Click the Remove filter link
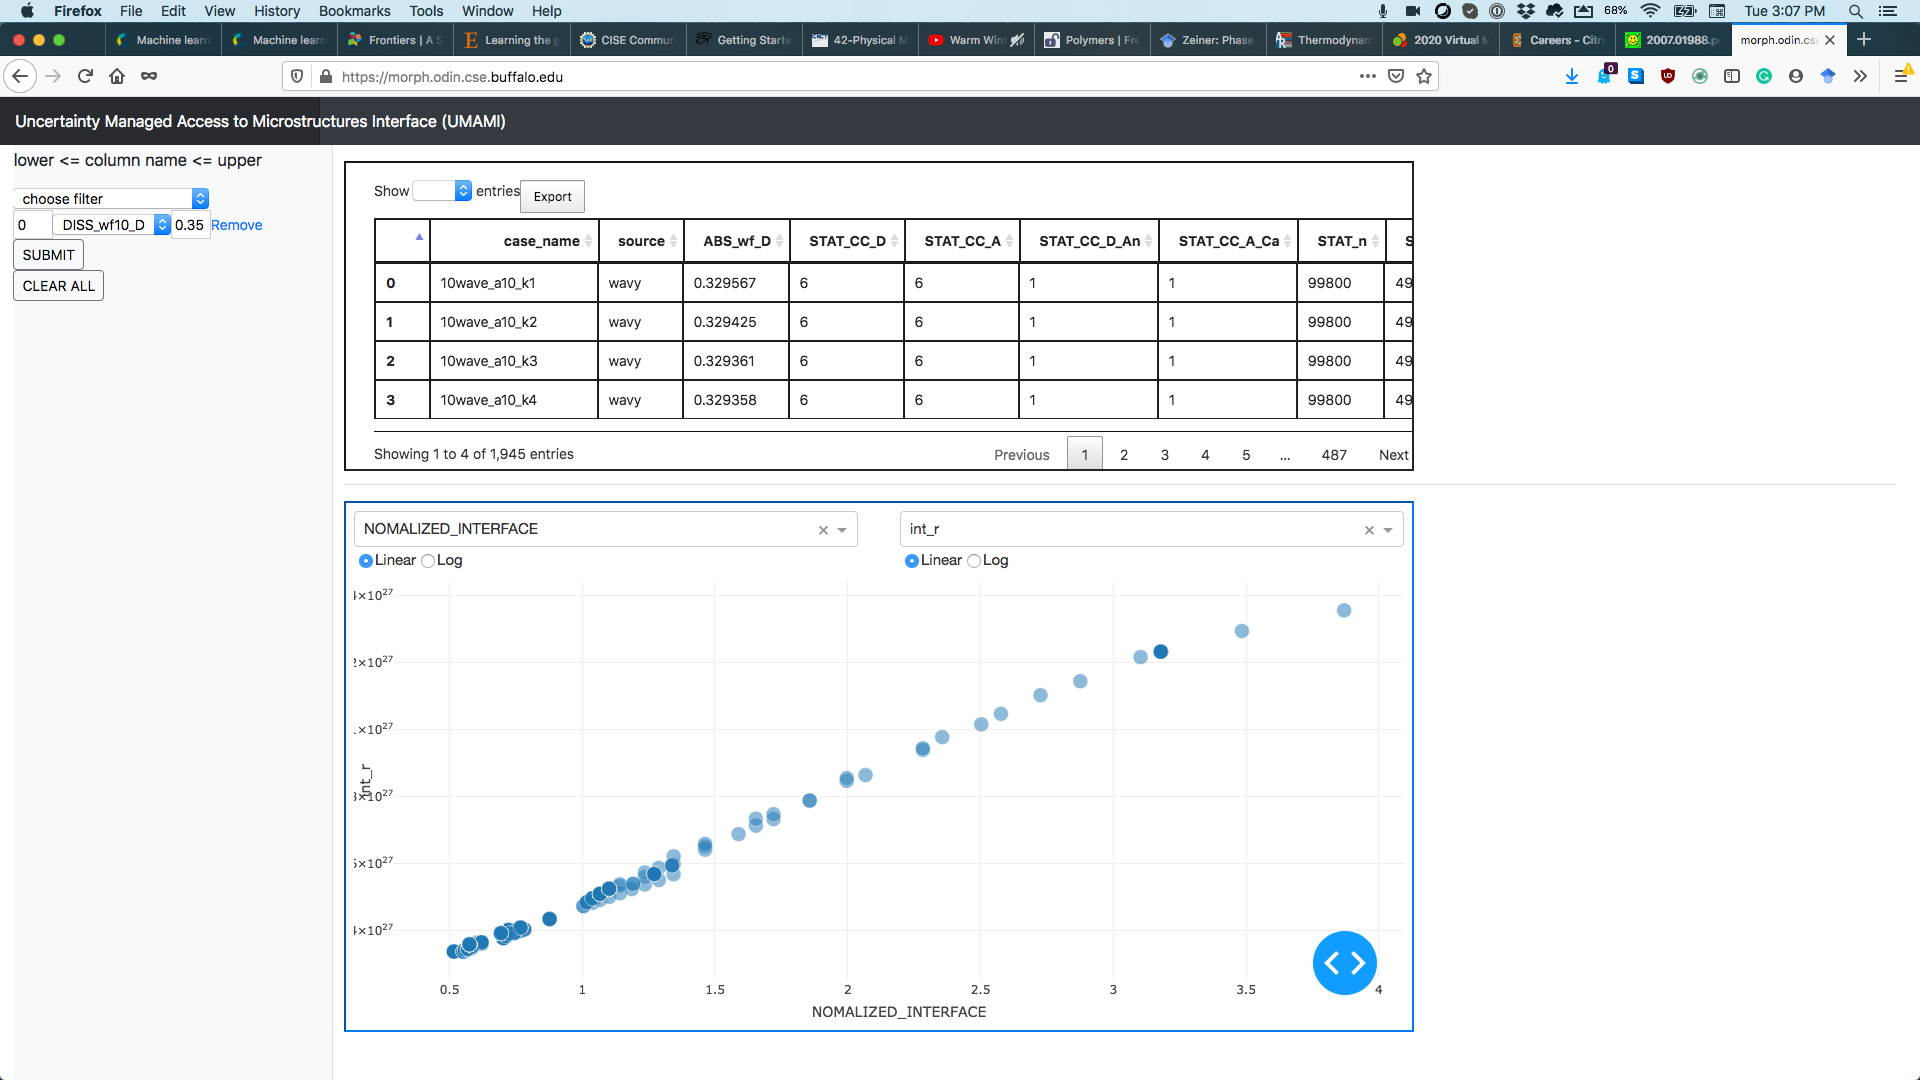Image resolution: width=1920 pixels, height=1080 pixels. coord(236,225)
